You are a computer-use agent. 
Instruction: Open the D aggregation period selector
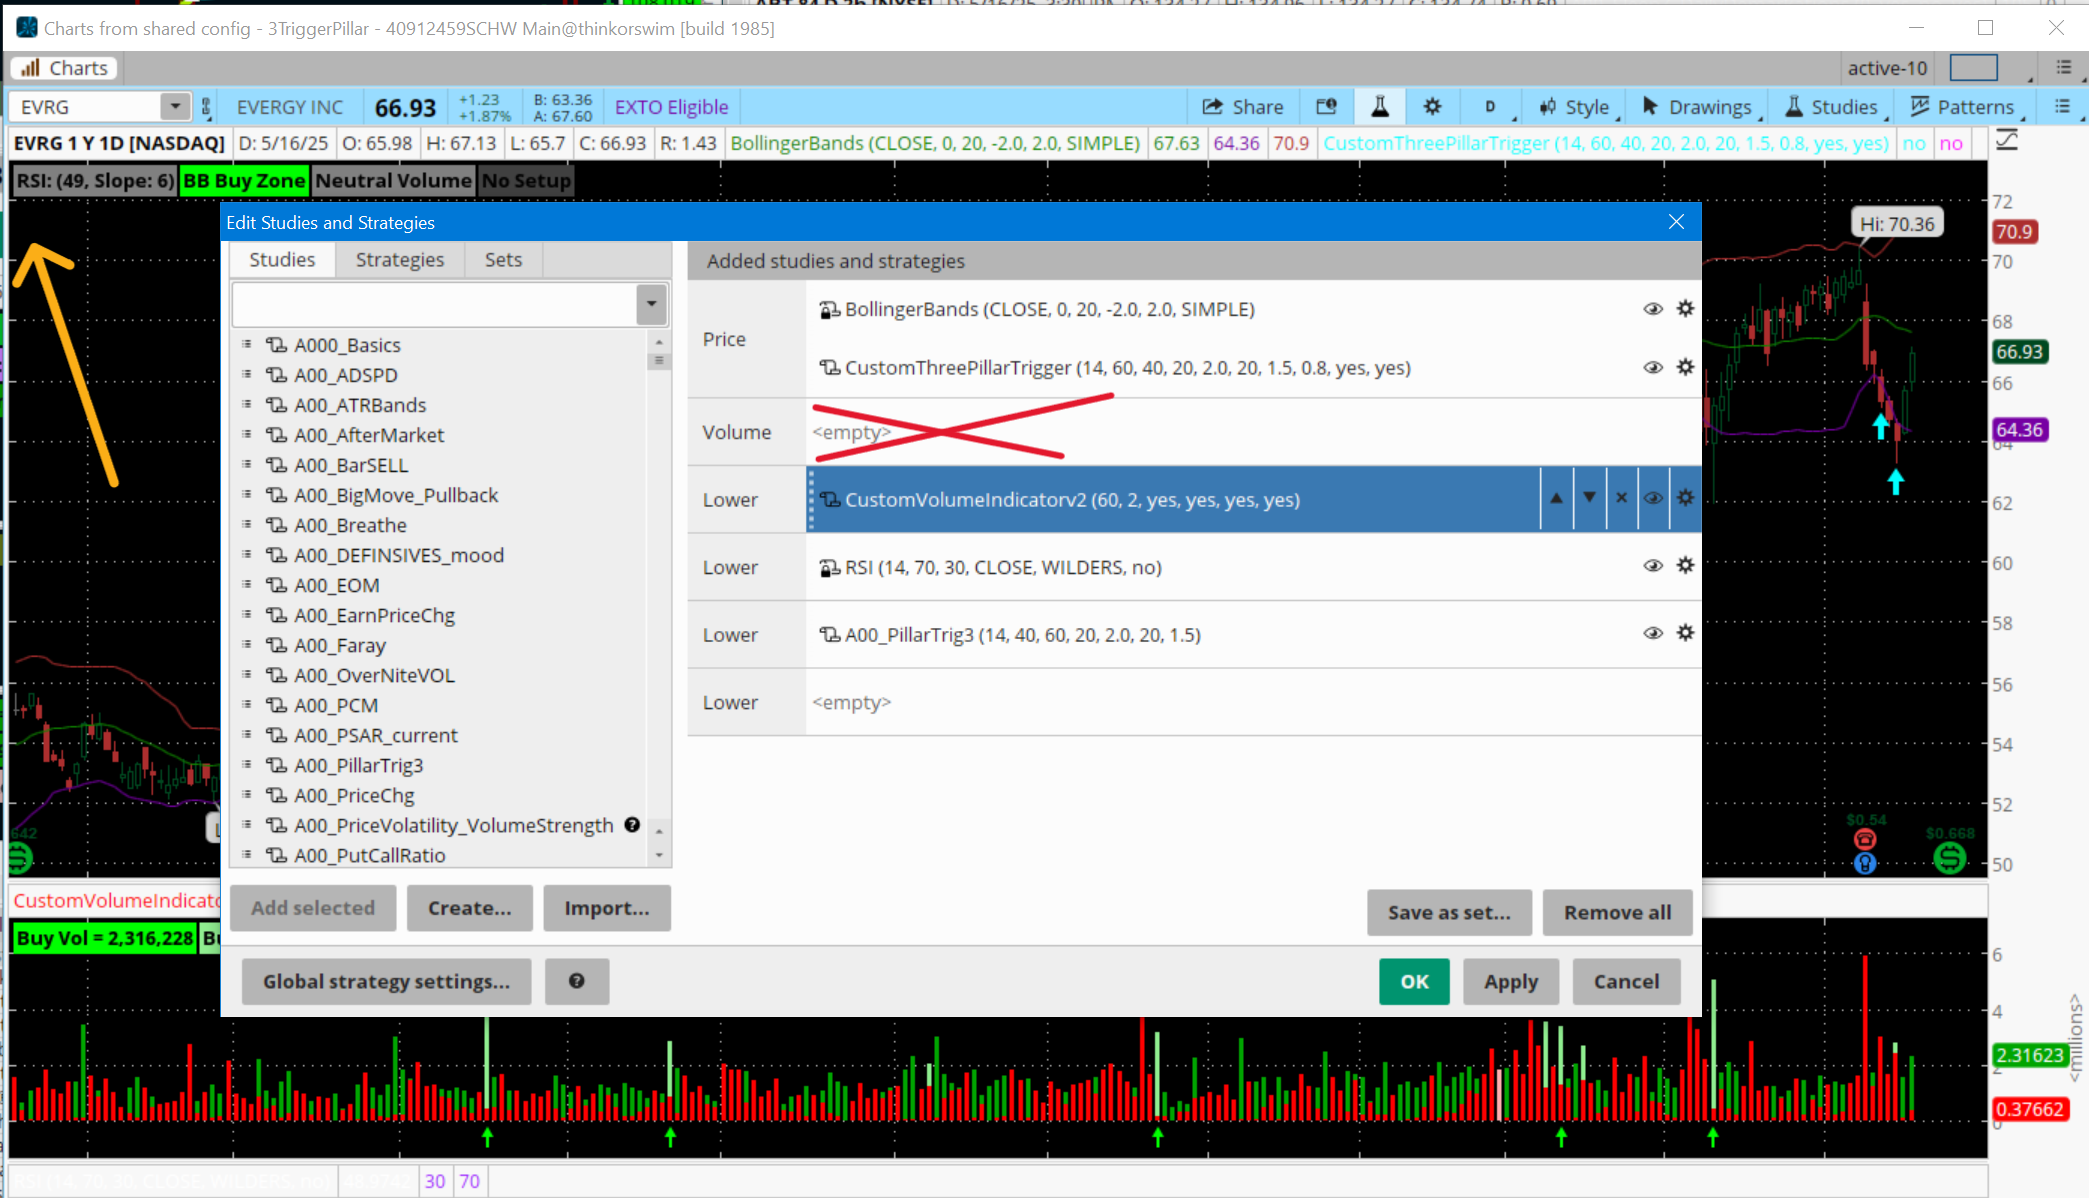(x=1490, y=107)
